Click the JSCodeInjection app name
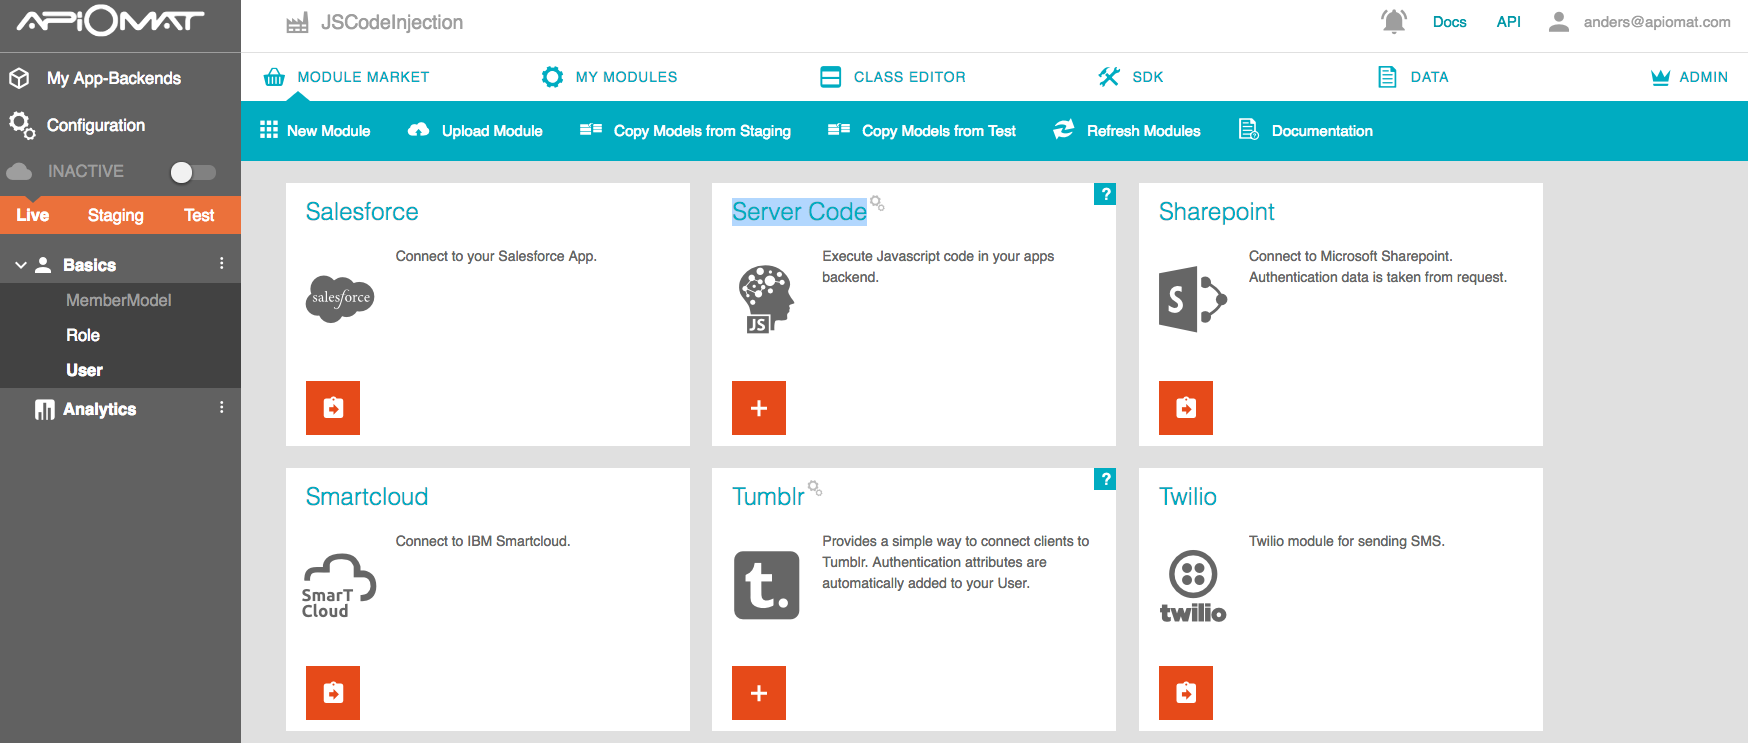The height and width of the screenshot is (743, 1748). (392, 23)
